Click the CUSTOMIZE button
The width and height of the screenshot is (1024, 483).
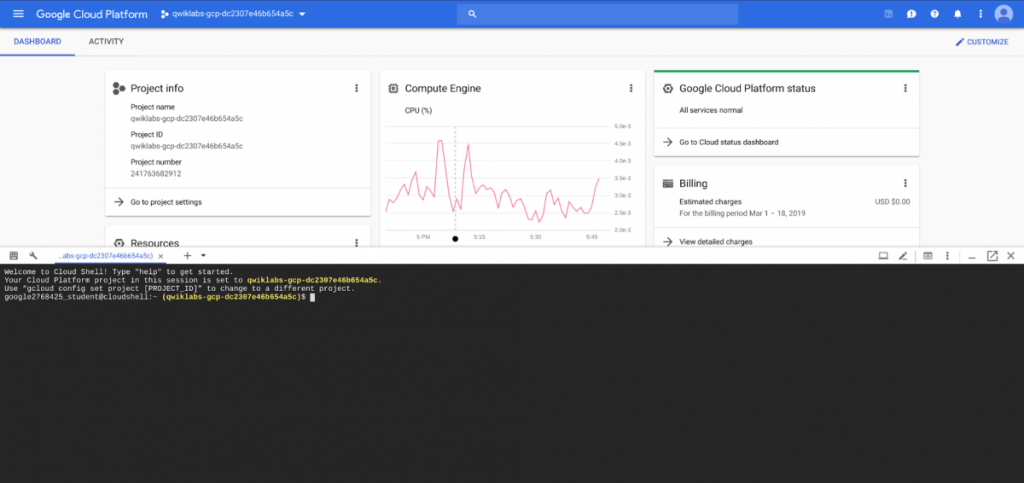[982, 42]
